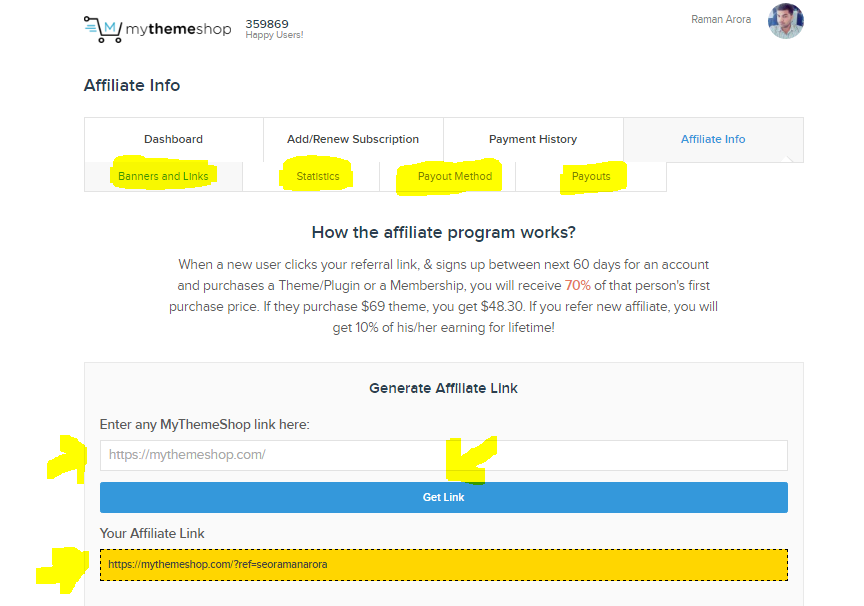Screen dimensions: 864x606
Task: Click the Get Link button
Action: 444,497
